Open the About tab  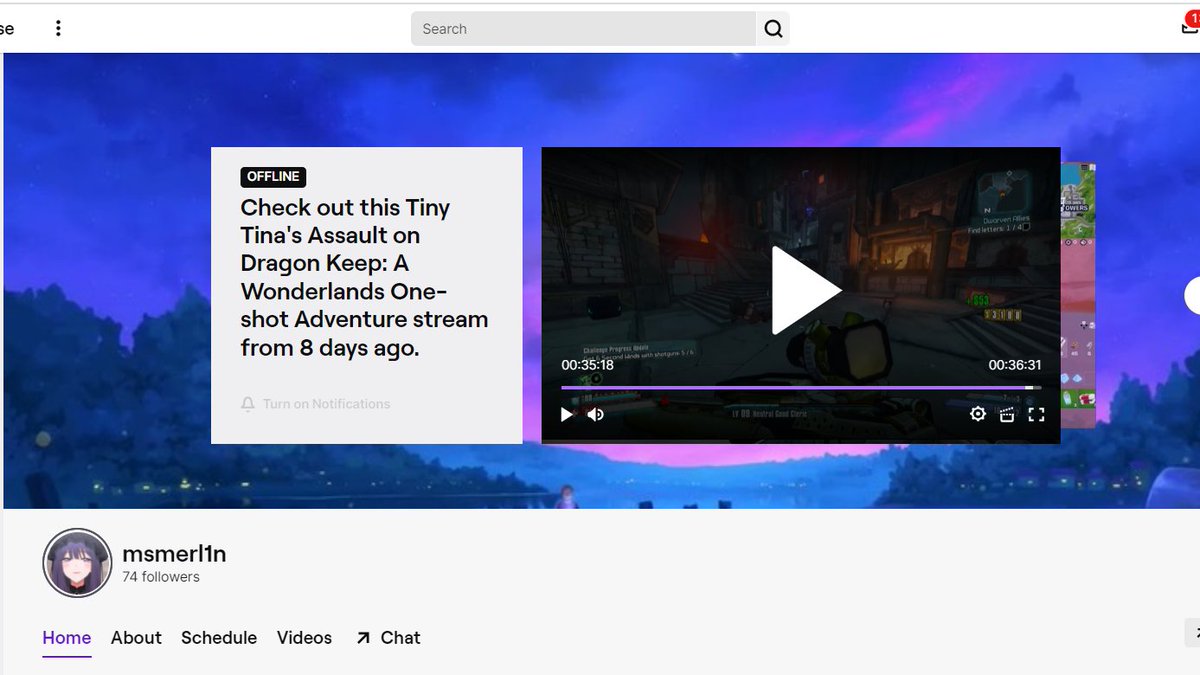(x=136, y=637)
